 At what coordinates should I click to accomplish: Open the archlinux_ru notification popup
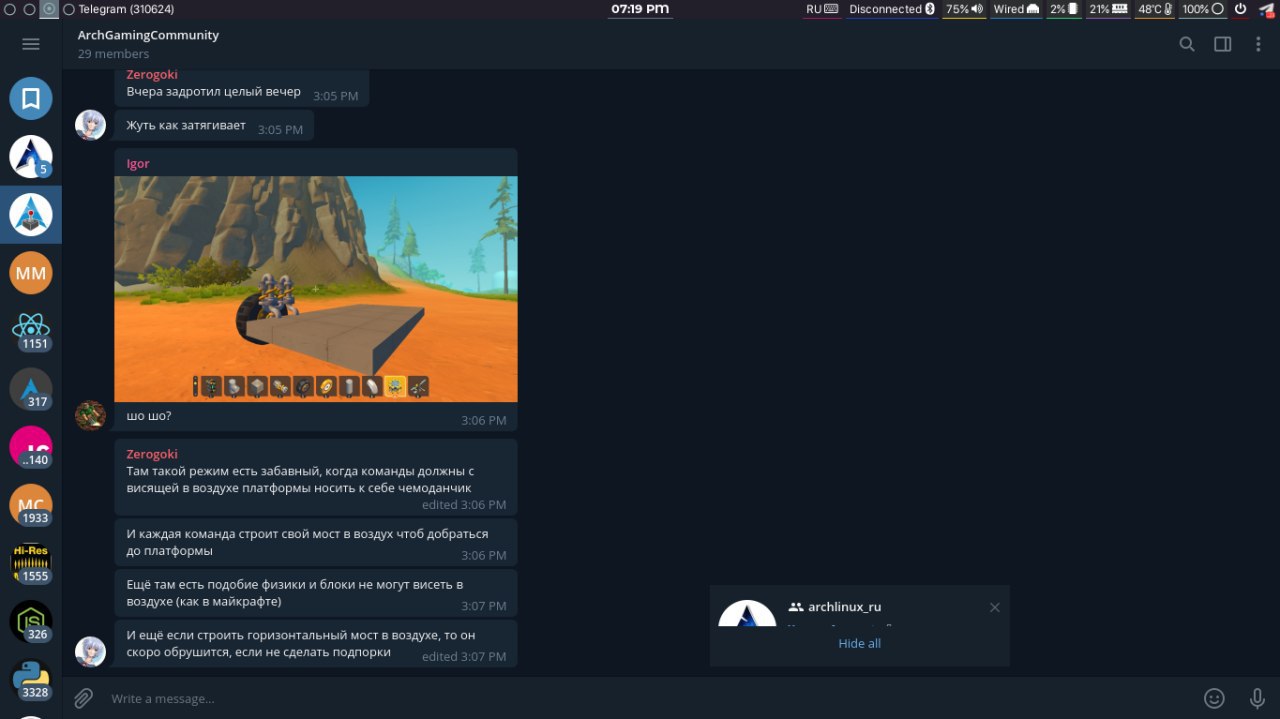coord(860,606)
